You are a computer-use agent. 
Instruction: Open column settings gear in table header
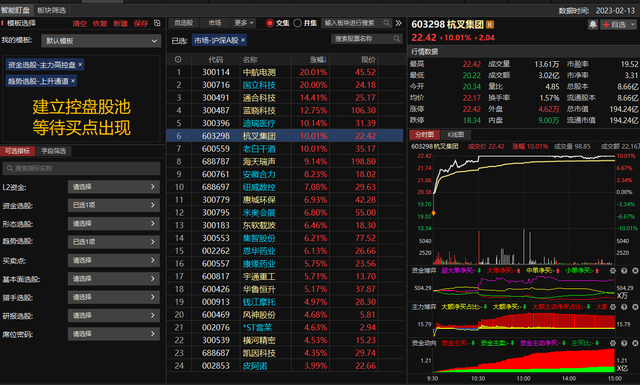(178, 60)
